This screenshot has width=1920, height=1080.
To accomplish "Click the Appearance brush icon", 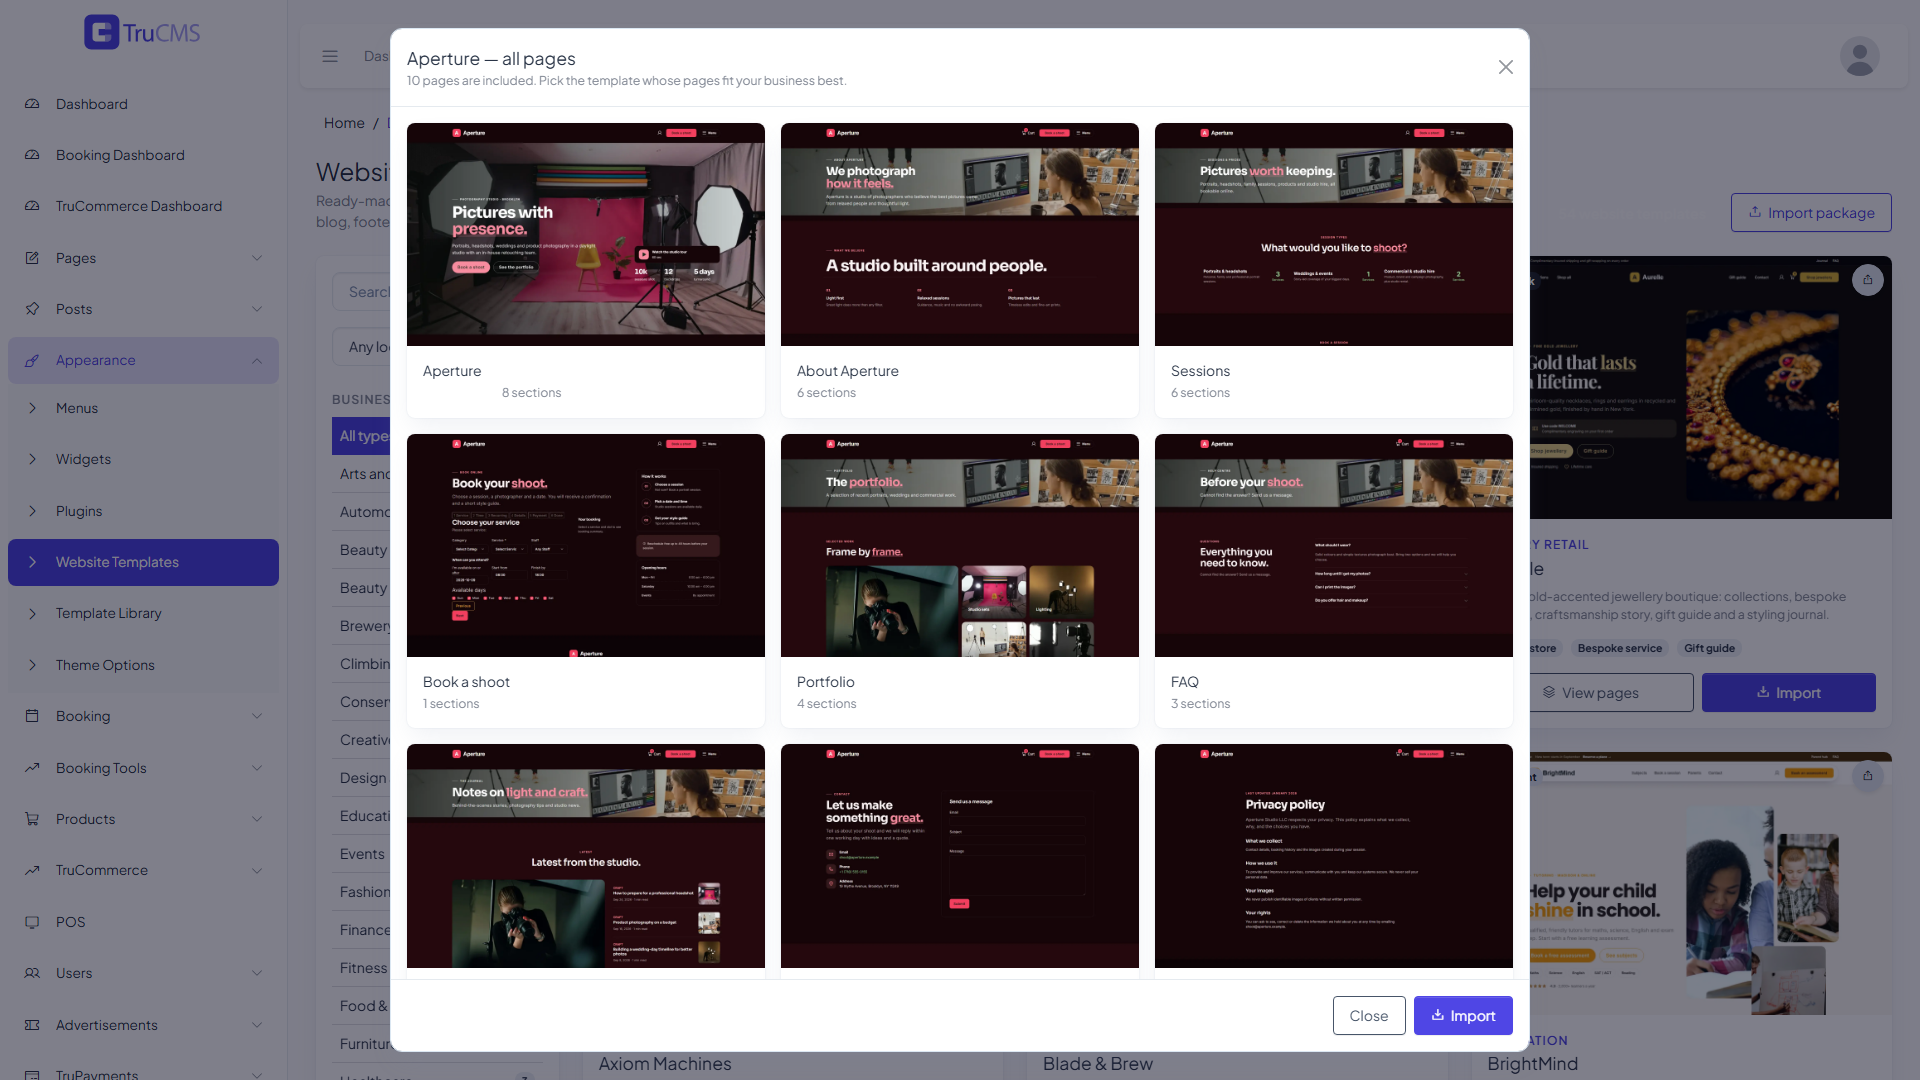I will [x=32, y=360].
